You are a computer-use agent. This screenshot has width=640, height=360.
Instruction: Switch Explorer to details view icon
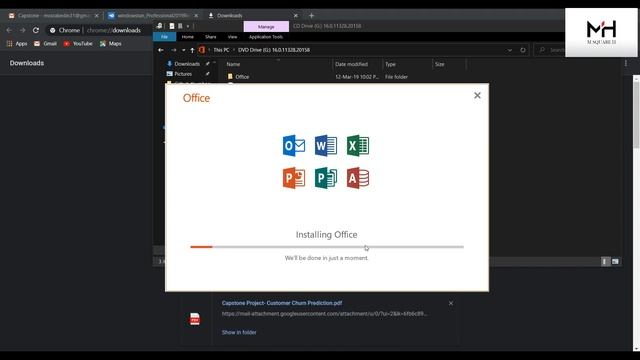[605, 262]
